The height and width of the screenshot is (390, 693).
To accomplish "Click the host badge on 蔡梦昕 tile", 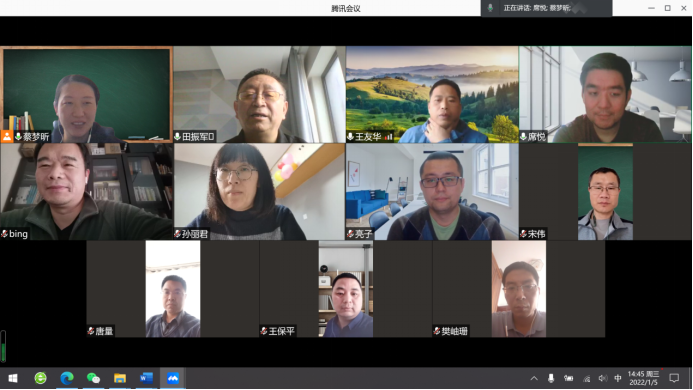I will pos(7,136).
